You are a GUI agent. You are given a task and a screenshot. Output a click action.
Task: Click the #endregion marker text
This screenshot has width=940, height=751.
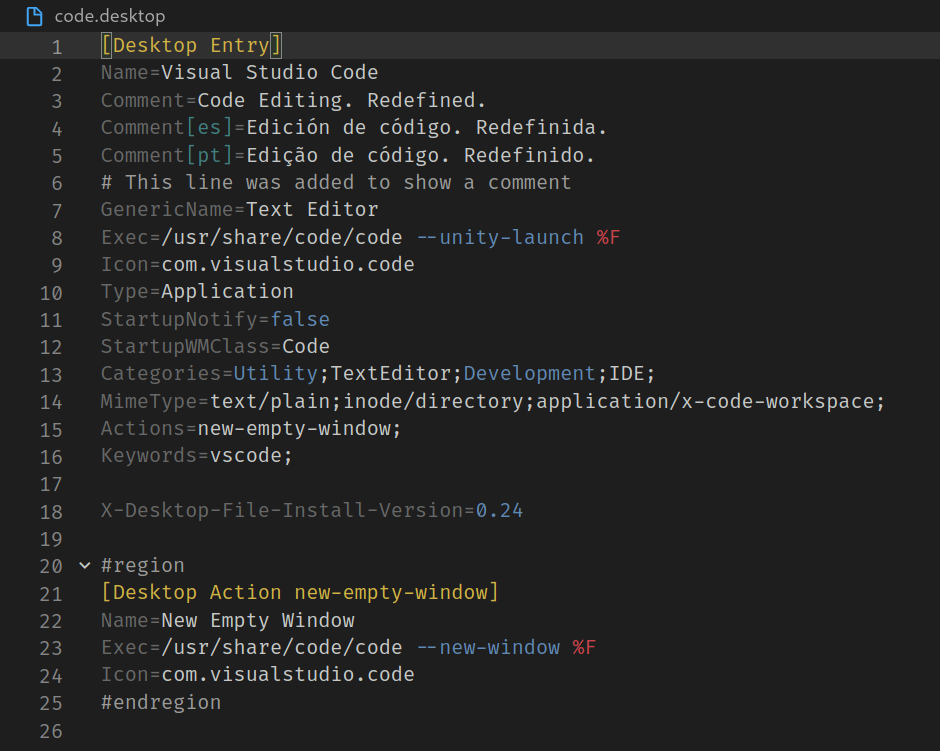[161, 702]
